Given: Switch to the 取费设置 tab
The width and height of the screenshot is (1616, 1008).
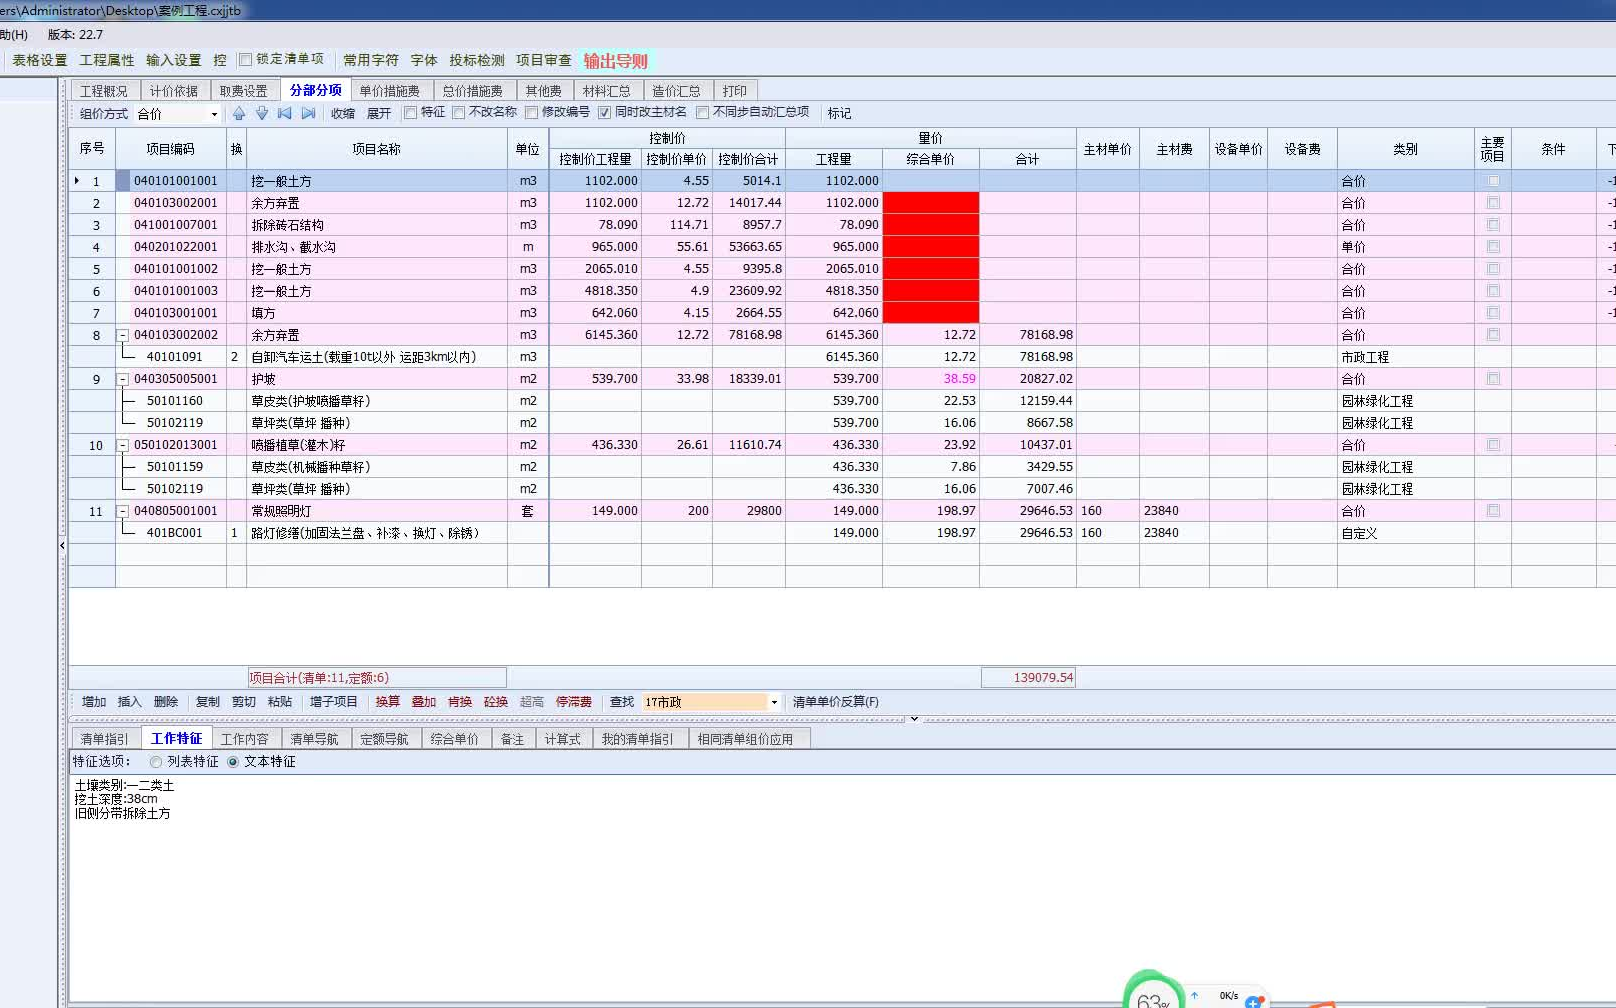Looking at the screenshot, I should coord(244,91).
